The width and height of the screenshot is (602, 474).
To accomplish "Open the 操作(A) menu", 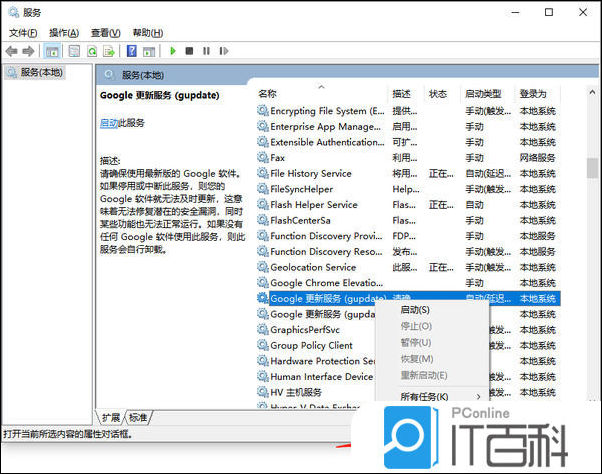I will (x=64, y=33).
